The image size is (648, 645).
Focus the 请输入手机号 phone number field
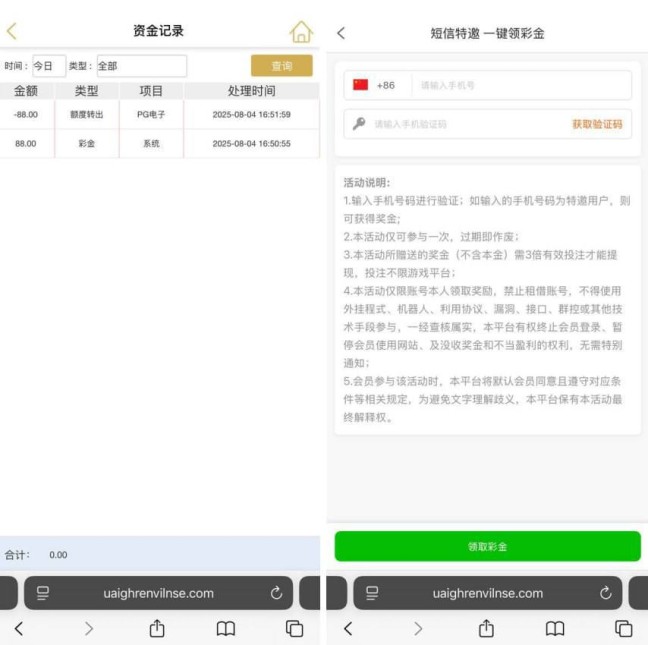[520, 85]
